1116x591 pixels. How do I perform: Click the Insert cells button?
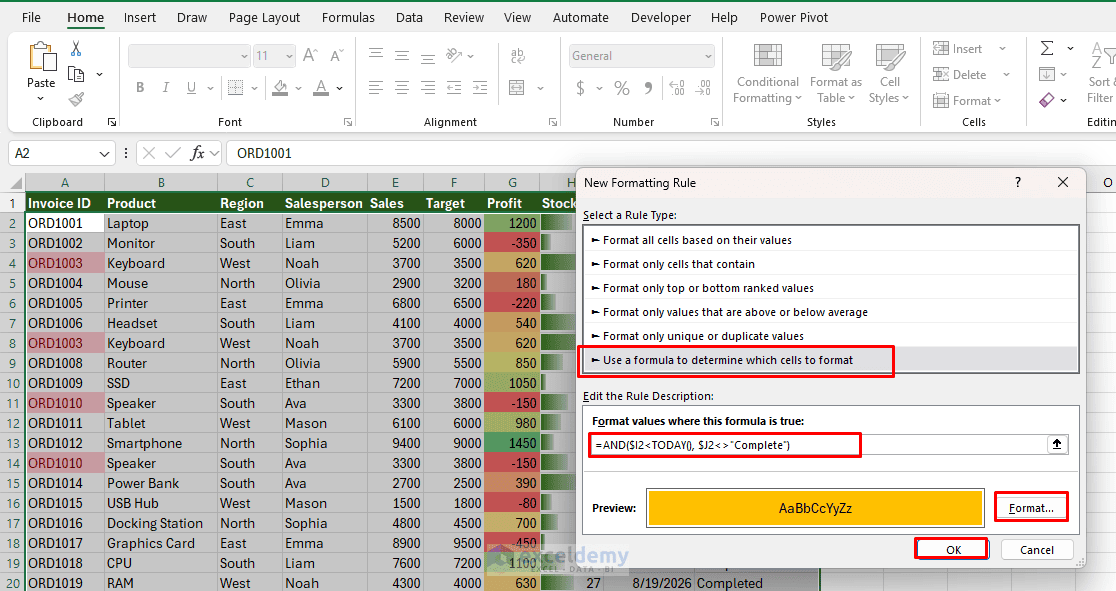(x=957, y=48)
